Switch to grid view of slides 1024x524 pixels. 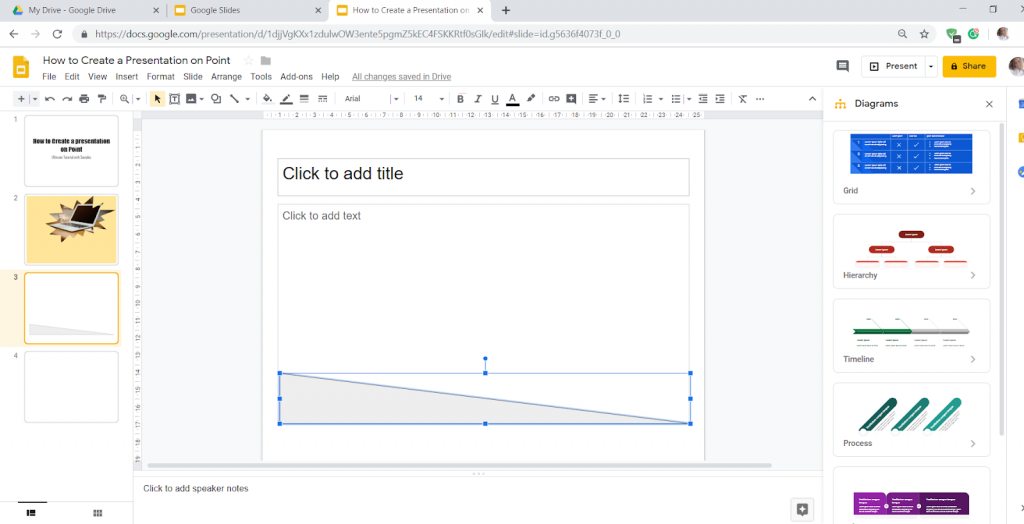click(97, 512)
